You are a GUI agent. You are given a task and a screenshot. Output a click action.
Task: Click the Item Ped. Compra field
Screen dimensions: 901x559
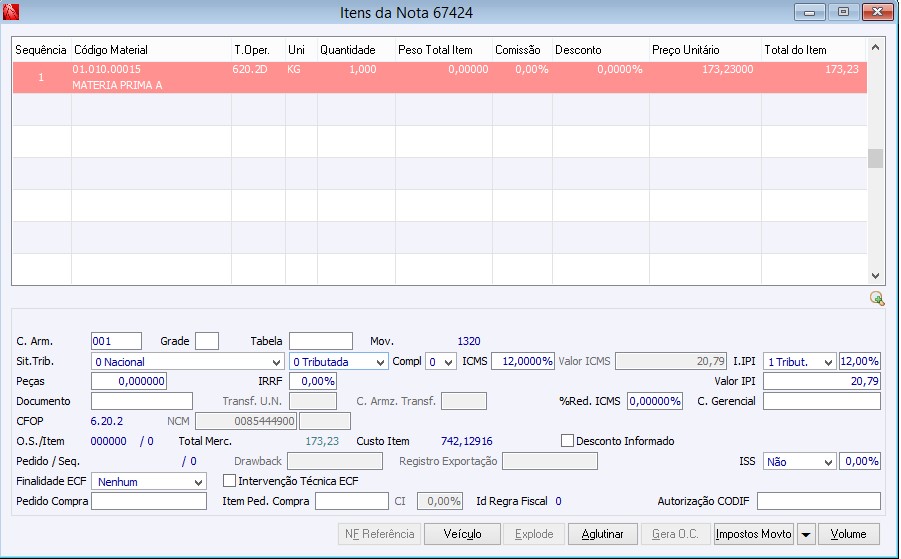(x=352, y=501)
